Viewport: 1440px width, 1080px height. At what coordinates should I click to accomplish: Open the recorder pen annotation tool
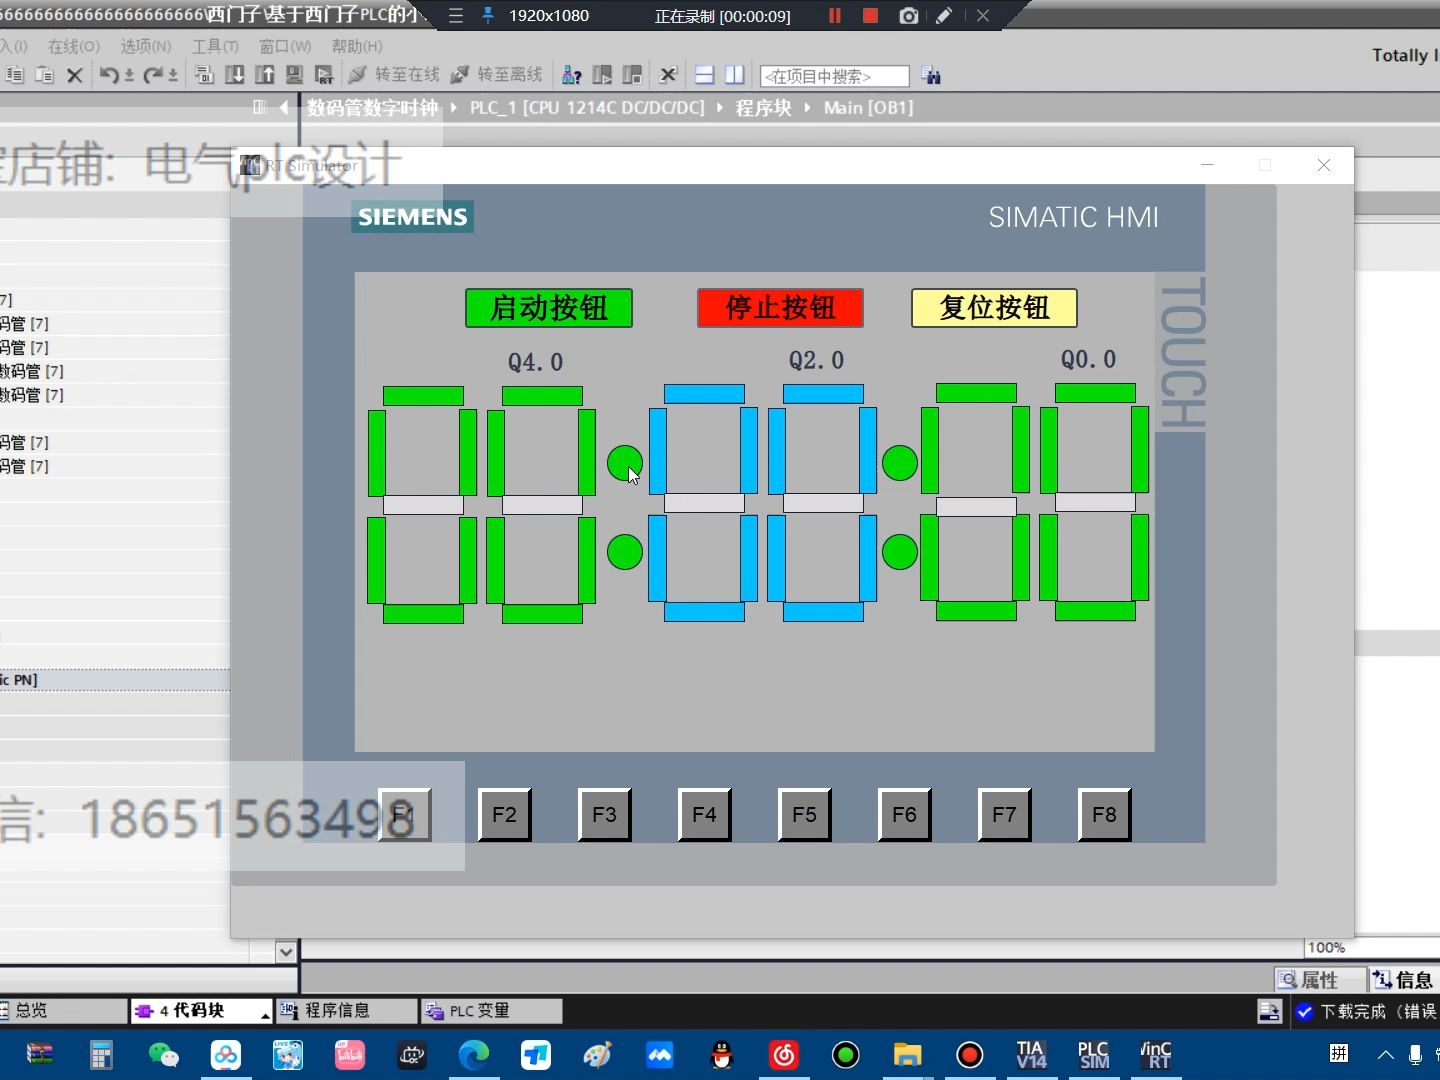click(943, 16)
